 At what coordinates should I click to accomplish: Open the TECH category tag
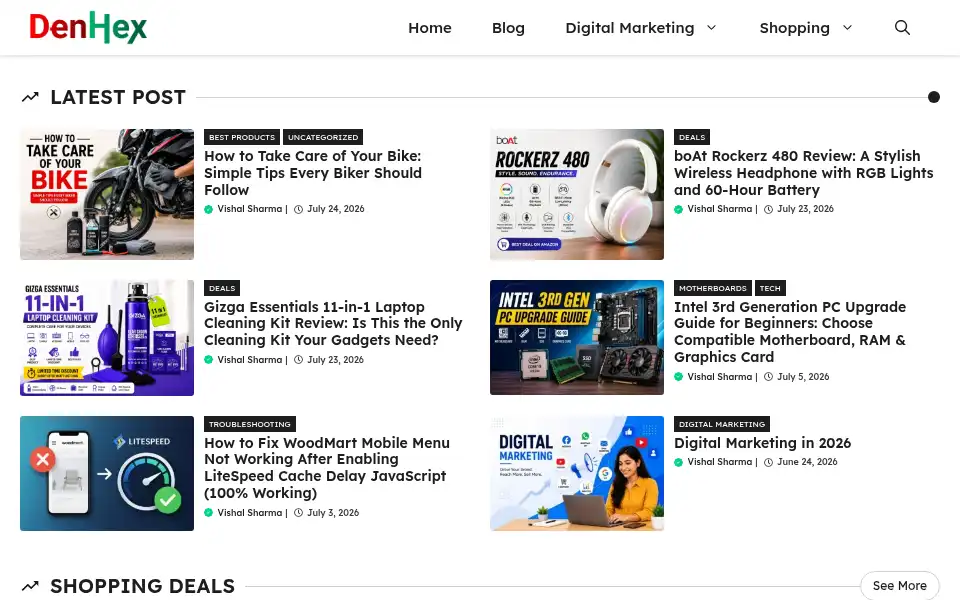point(770,288)
